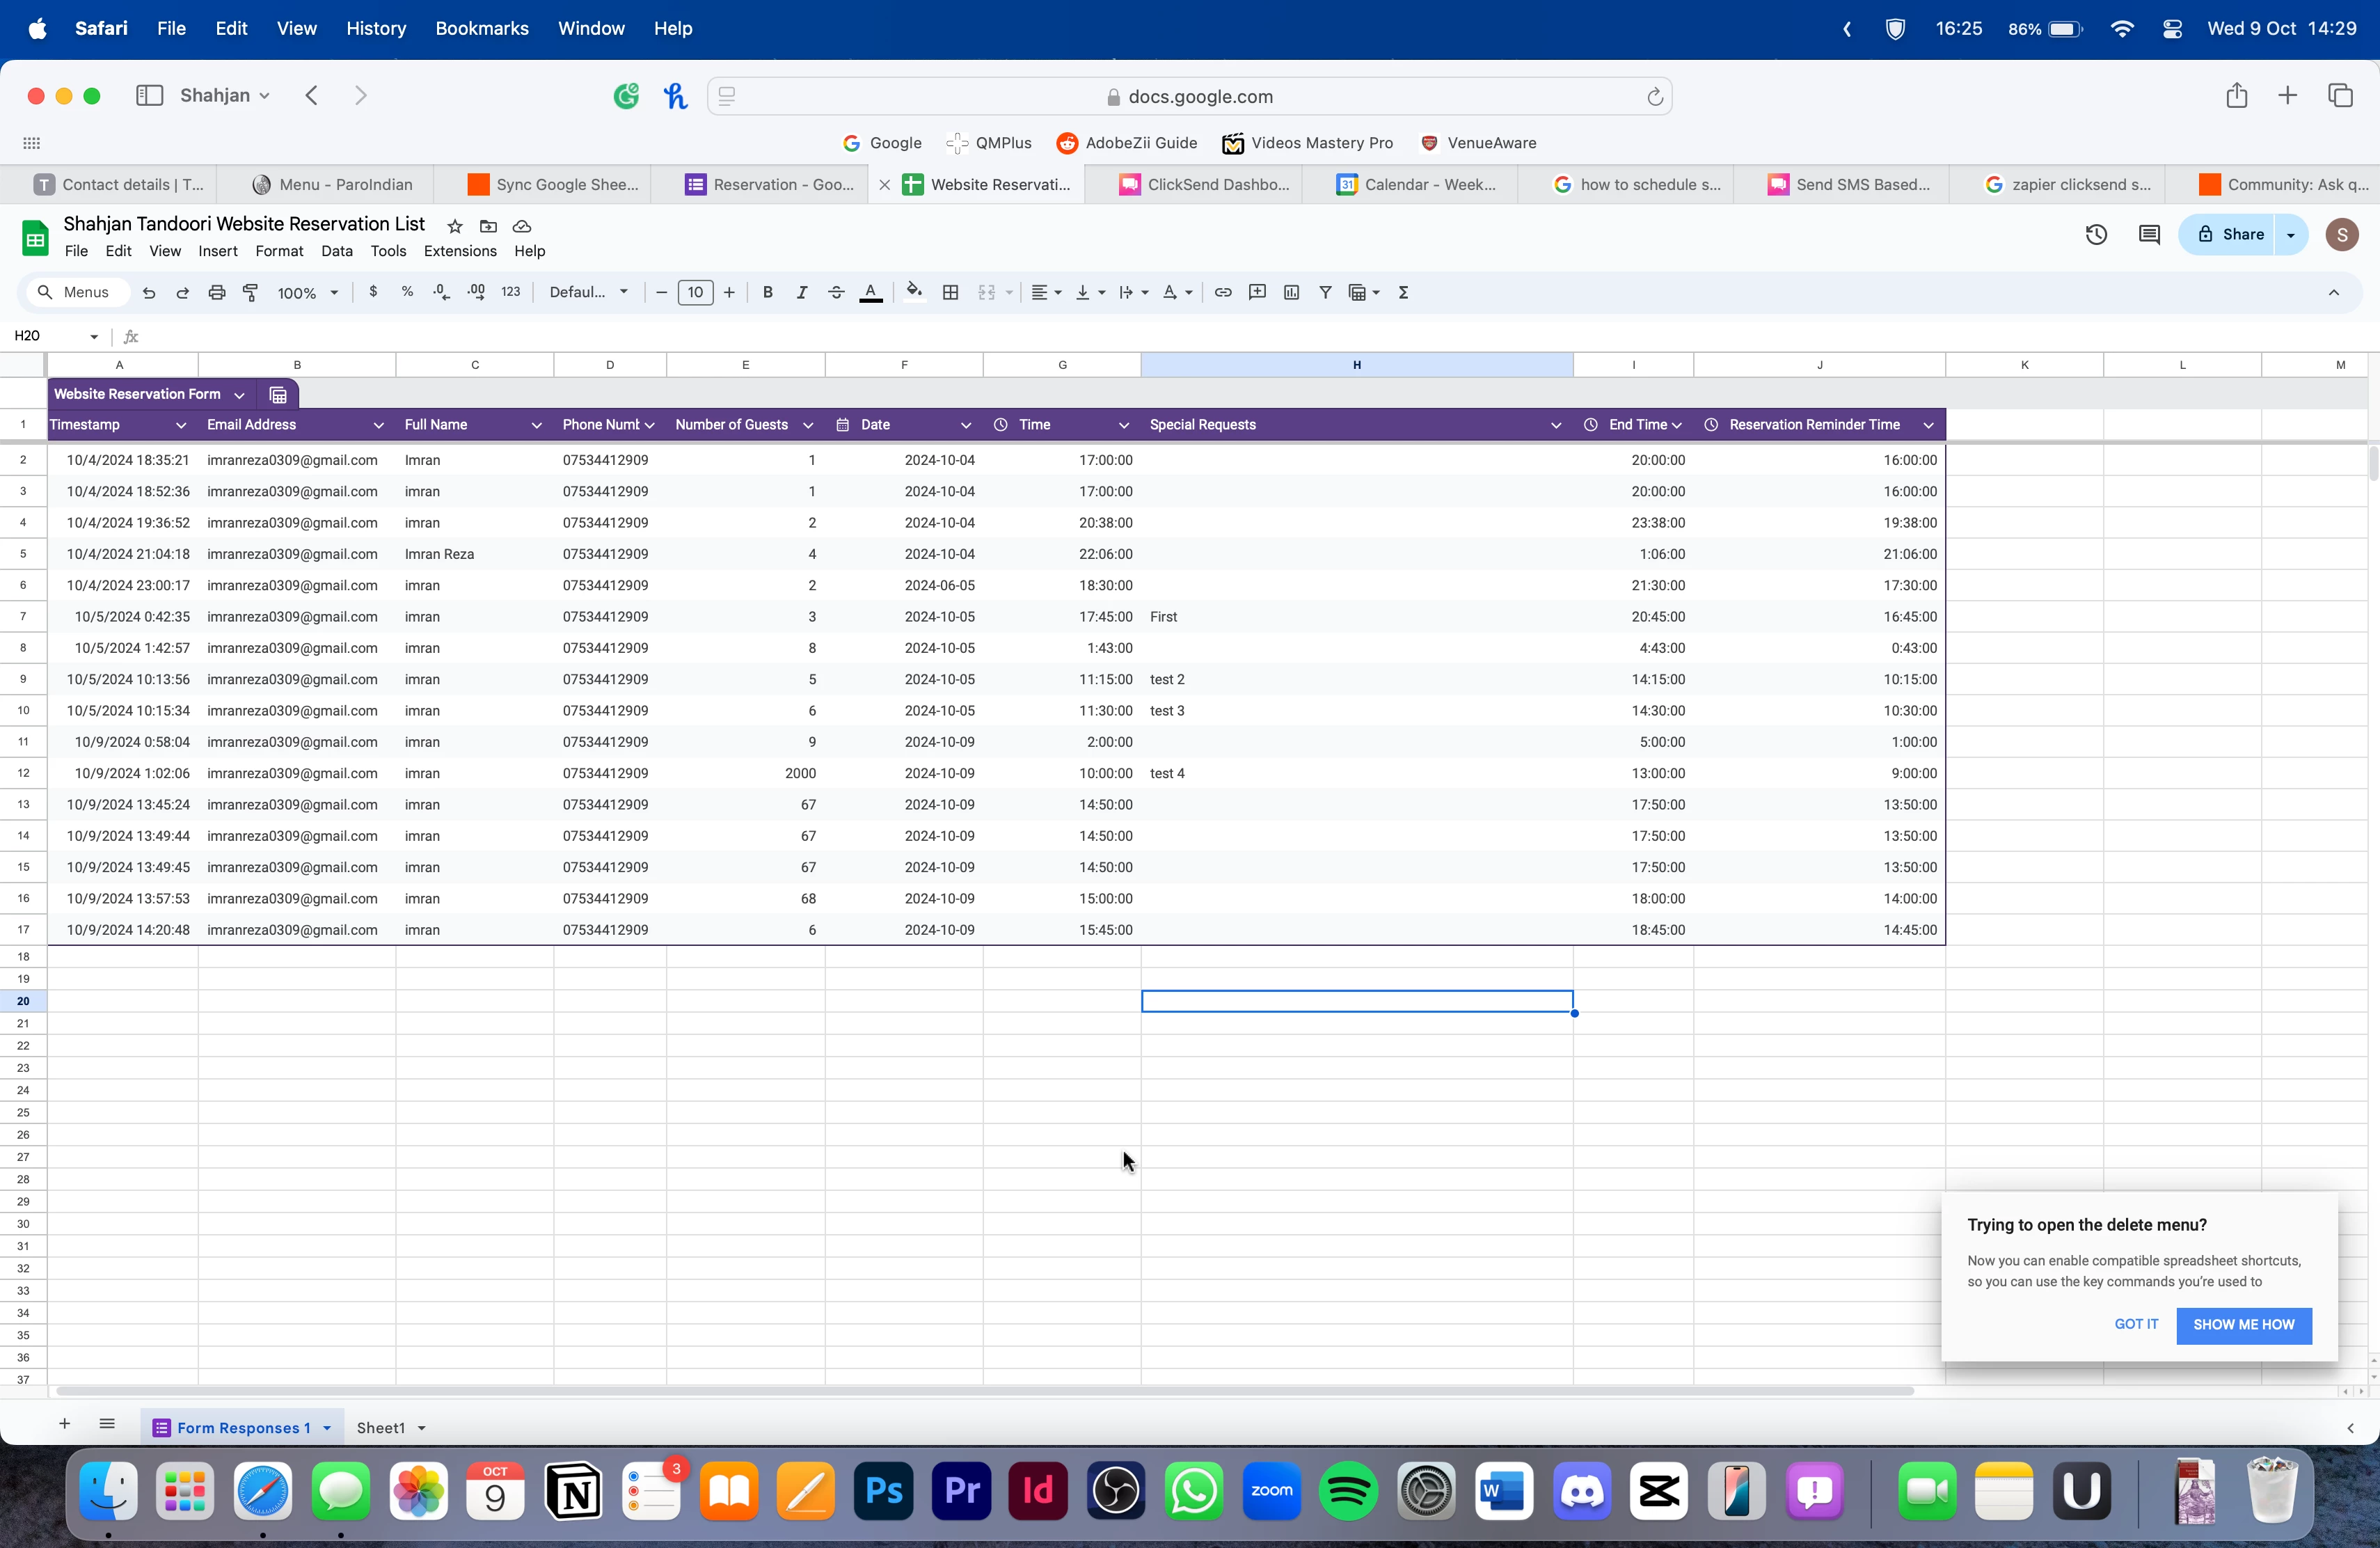Image resolution: width=2380 pixels, height=1548 pixels.
Task: Click the GOT IT button
Action: pyautogui.click(x=2136, y=1324)
